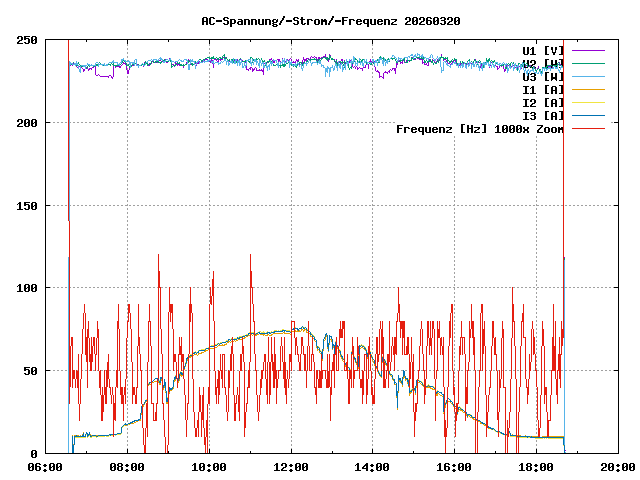Click the purple U1 legend line sample

(x=588, y=50)
